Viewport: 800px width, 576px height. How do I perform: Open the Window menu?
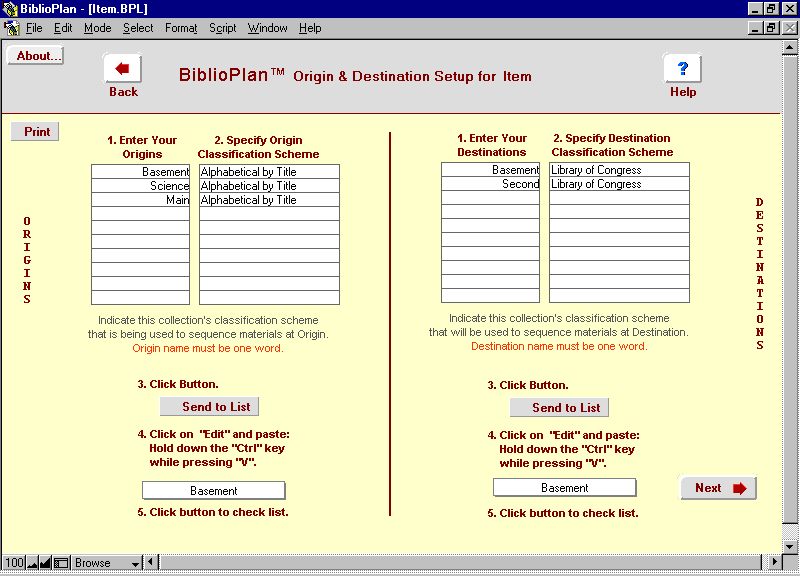(x=267, y=28)
